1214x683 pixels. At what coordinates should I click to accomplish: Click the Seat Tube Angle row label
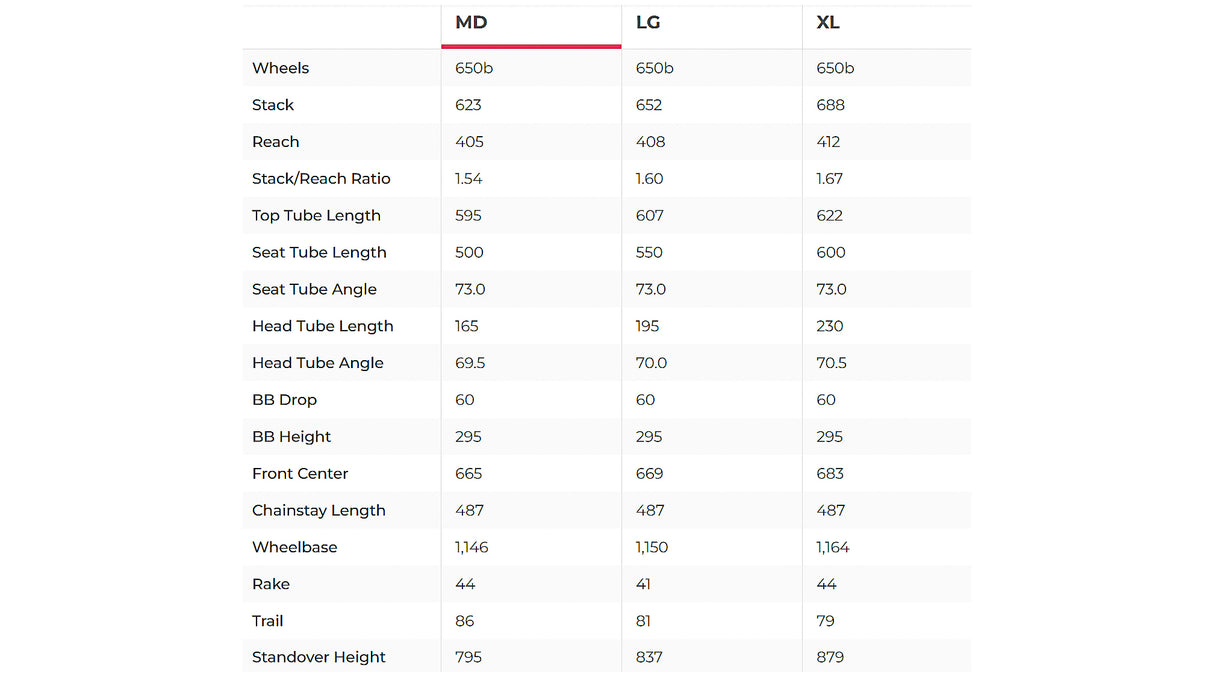pyautogui.click(x=314, y=289)
